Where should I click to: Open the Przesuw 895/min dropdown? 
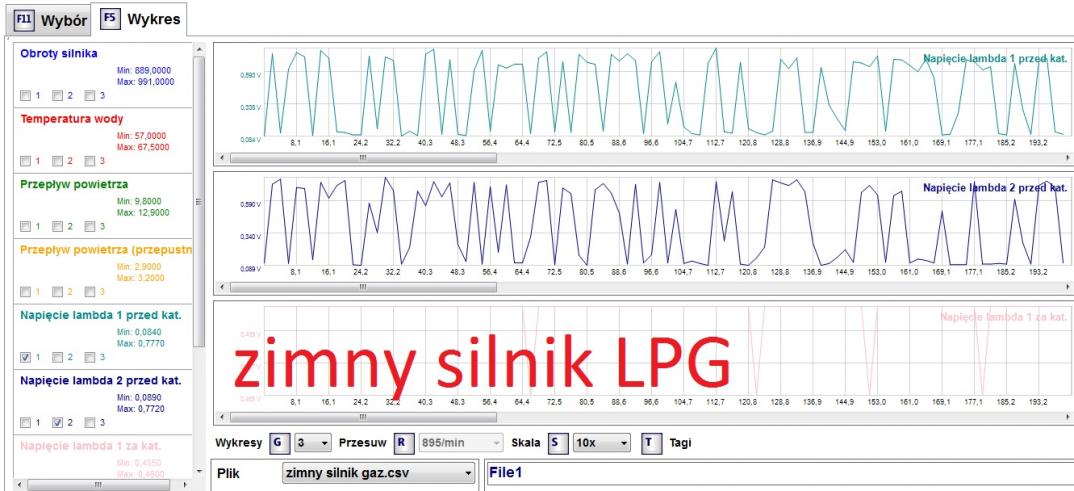tap(461, 442)
